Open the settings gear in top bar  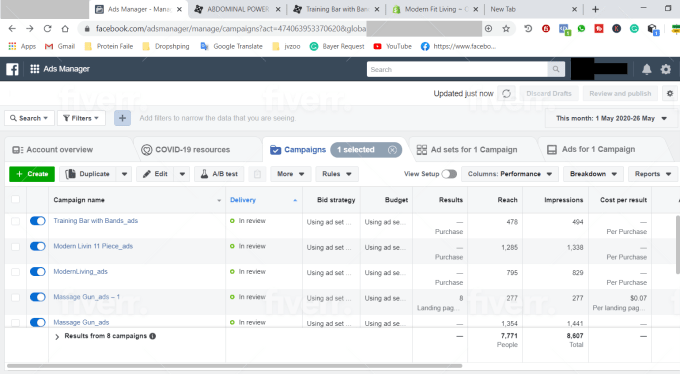click(666, 69)
